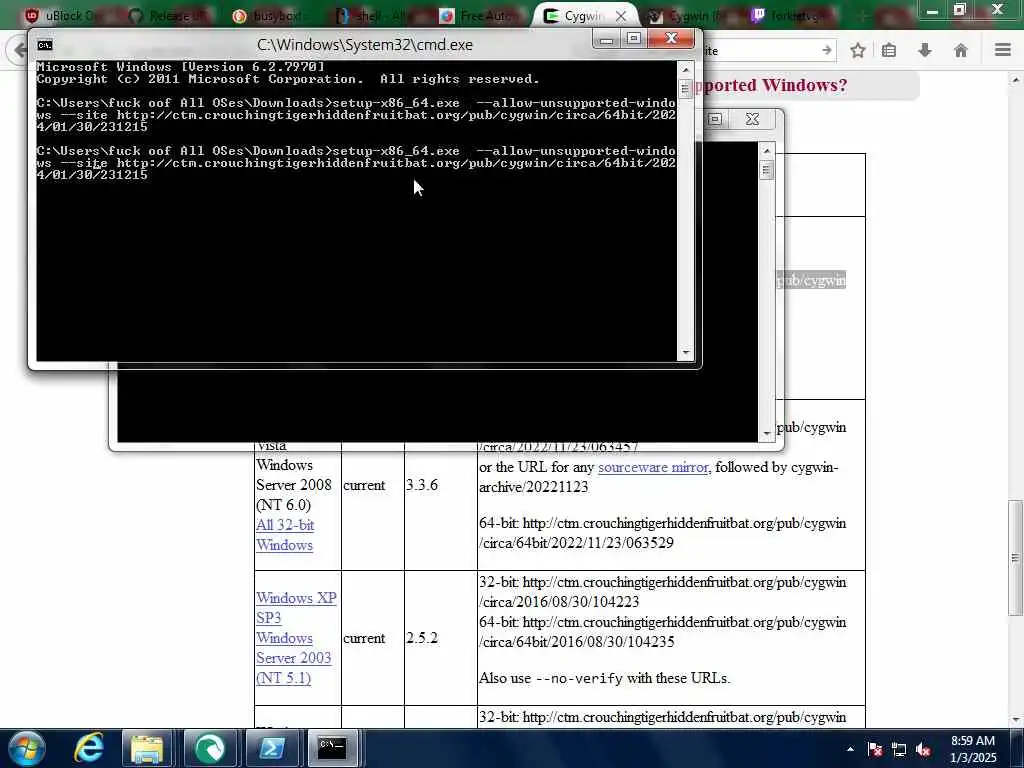1024x768 pixels.
Task: Open the network tray icon
Action: click(x=899, y=749)
